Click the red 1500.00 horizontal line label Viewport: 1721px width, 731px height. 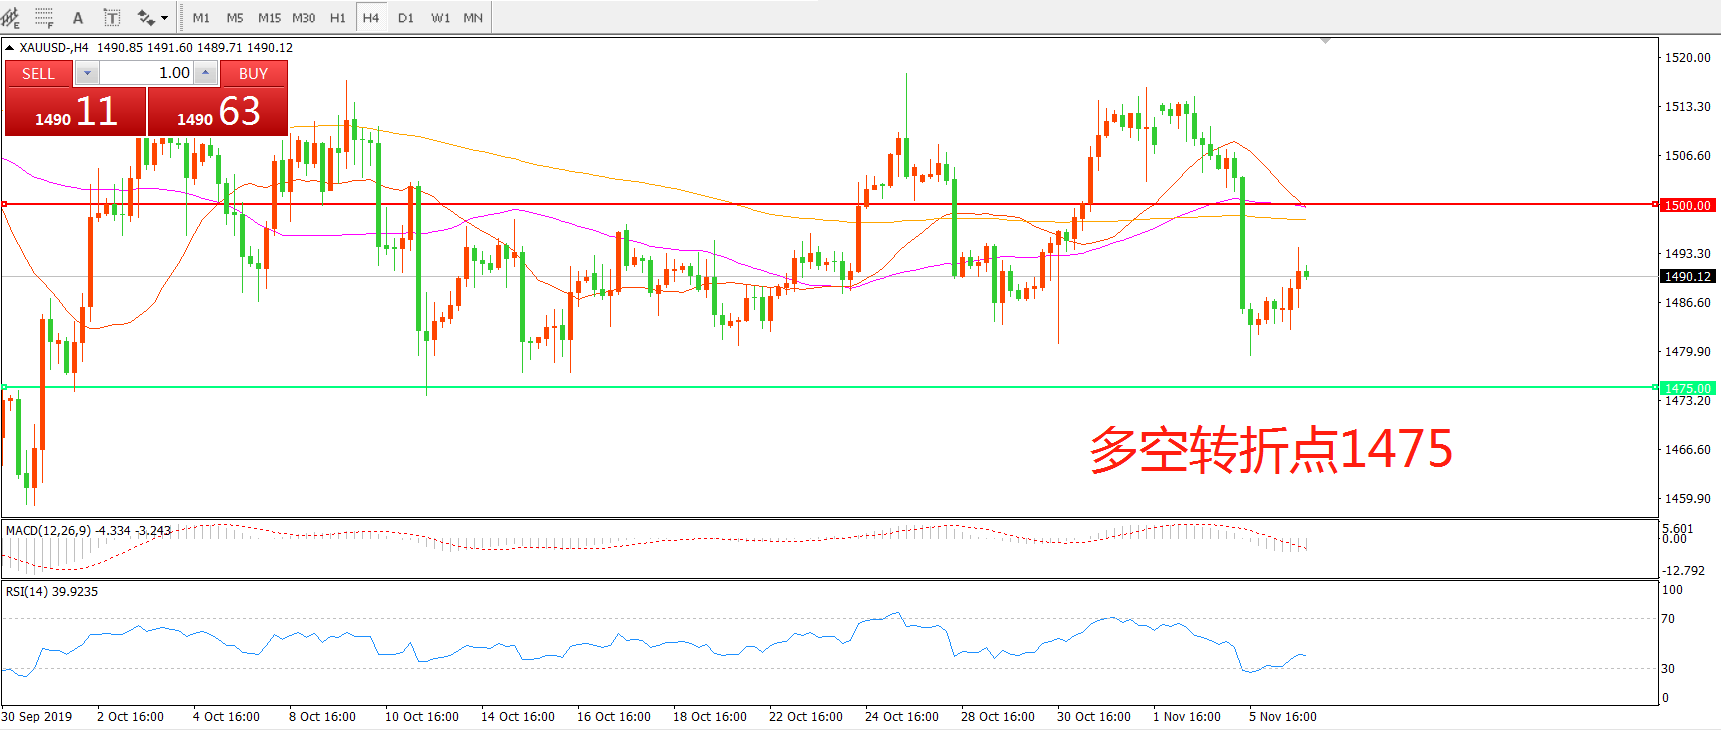pyautogui.click(x=1687, y=205)
